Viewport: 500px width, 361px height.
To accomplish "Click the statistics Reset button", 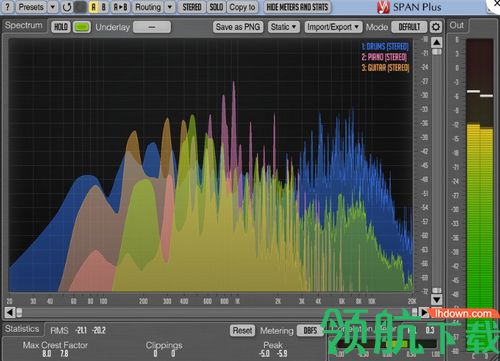I will pyautogui.click(x=243, y=330).
